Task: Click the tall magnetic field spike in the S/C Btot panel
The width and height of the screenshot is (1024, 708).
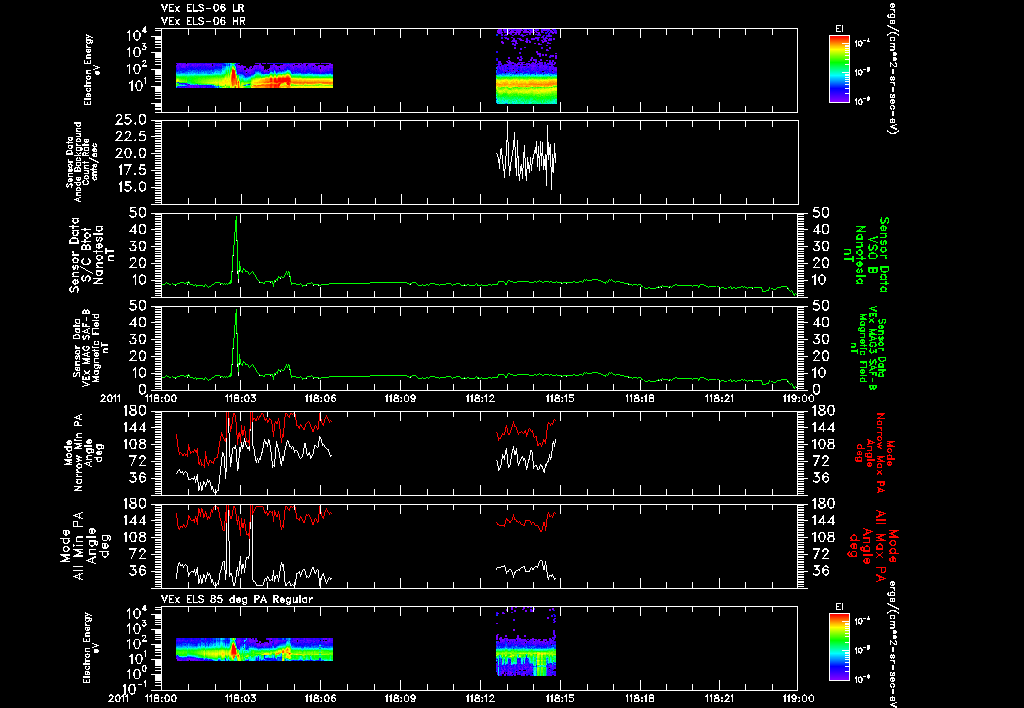Action: [236, 250]
